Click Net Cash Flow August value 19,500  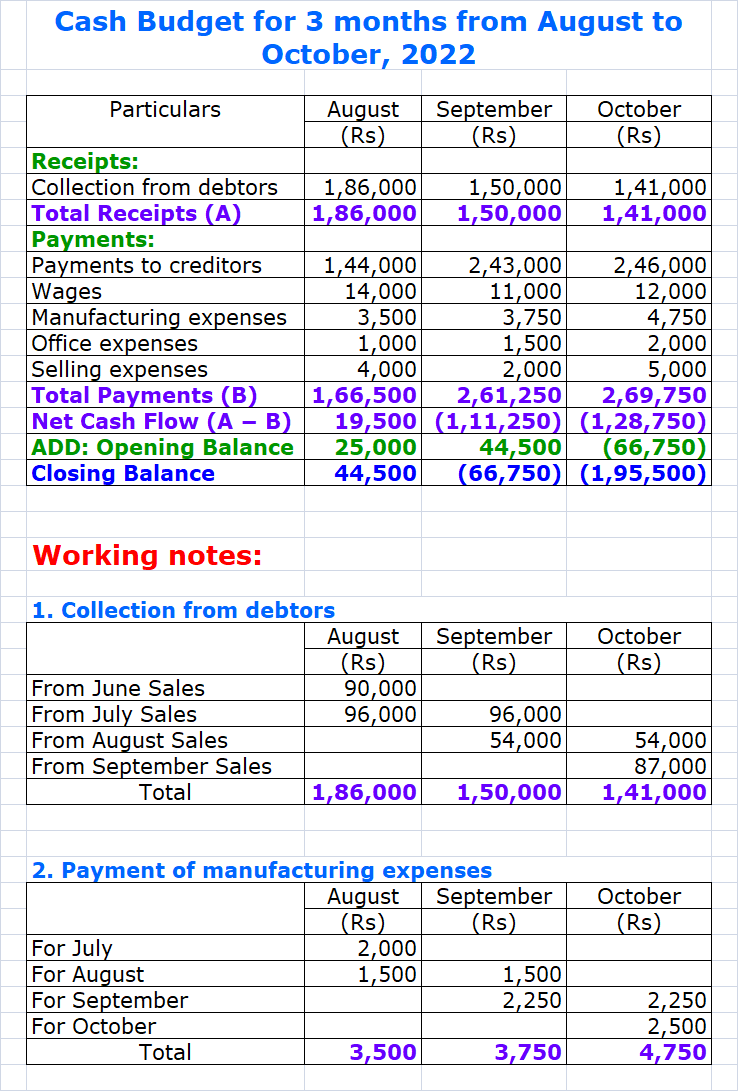376,421
